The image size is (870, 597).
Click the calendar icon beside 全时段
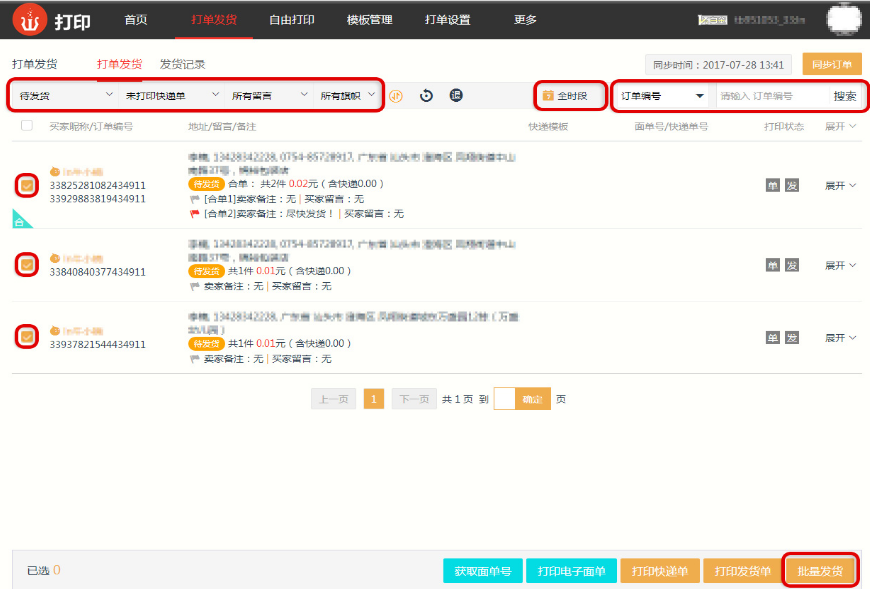click(548, 95)
